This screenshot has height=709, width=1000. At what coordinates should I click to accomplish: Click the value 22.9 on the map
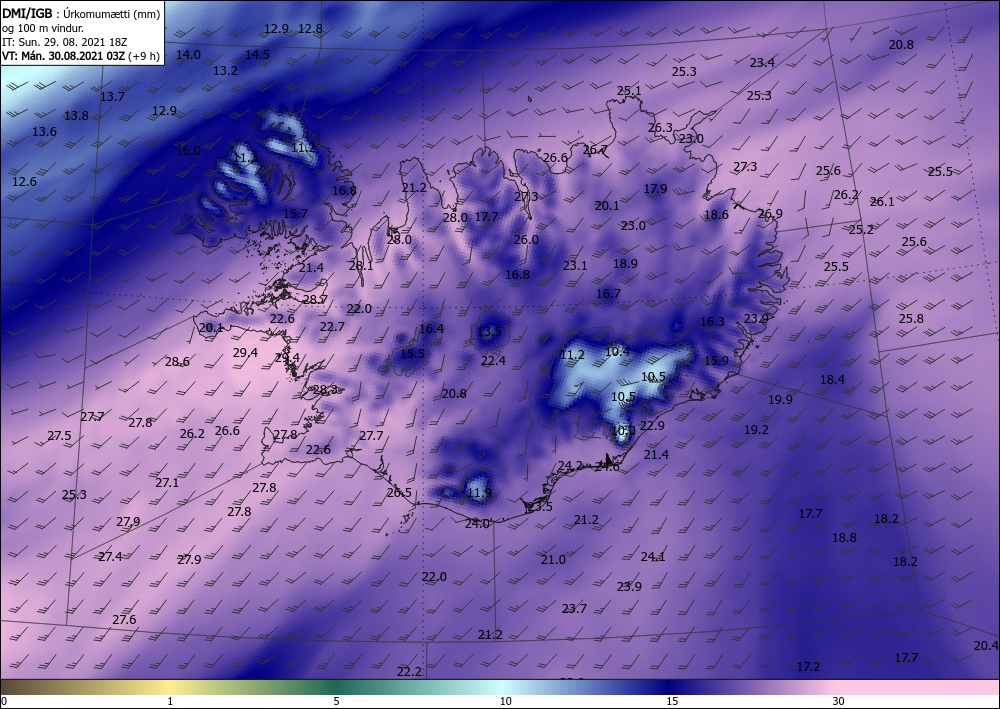652,425
